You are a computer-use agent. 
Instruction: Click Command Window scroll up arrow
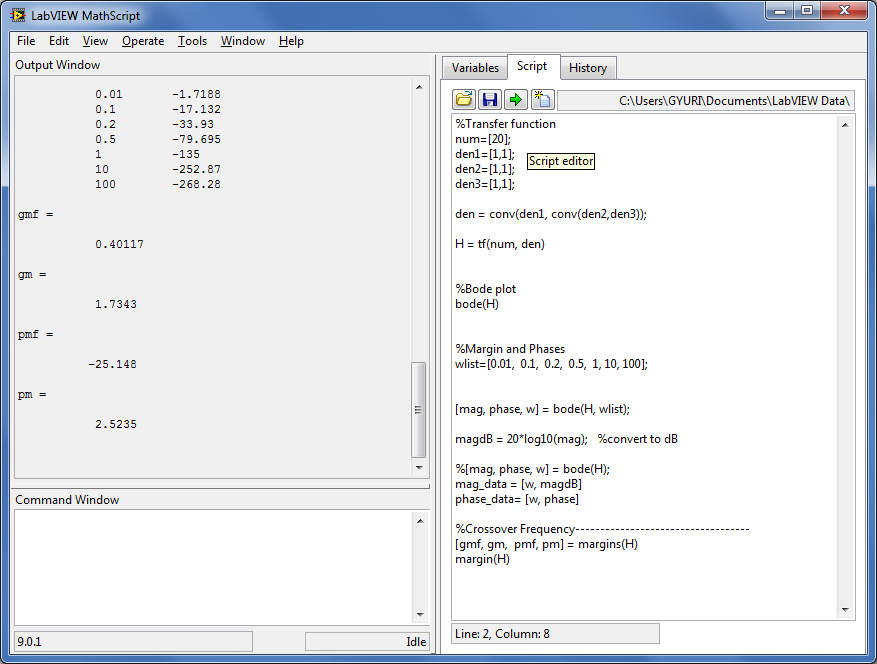[420, 521]
